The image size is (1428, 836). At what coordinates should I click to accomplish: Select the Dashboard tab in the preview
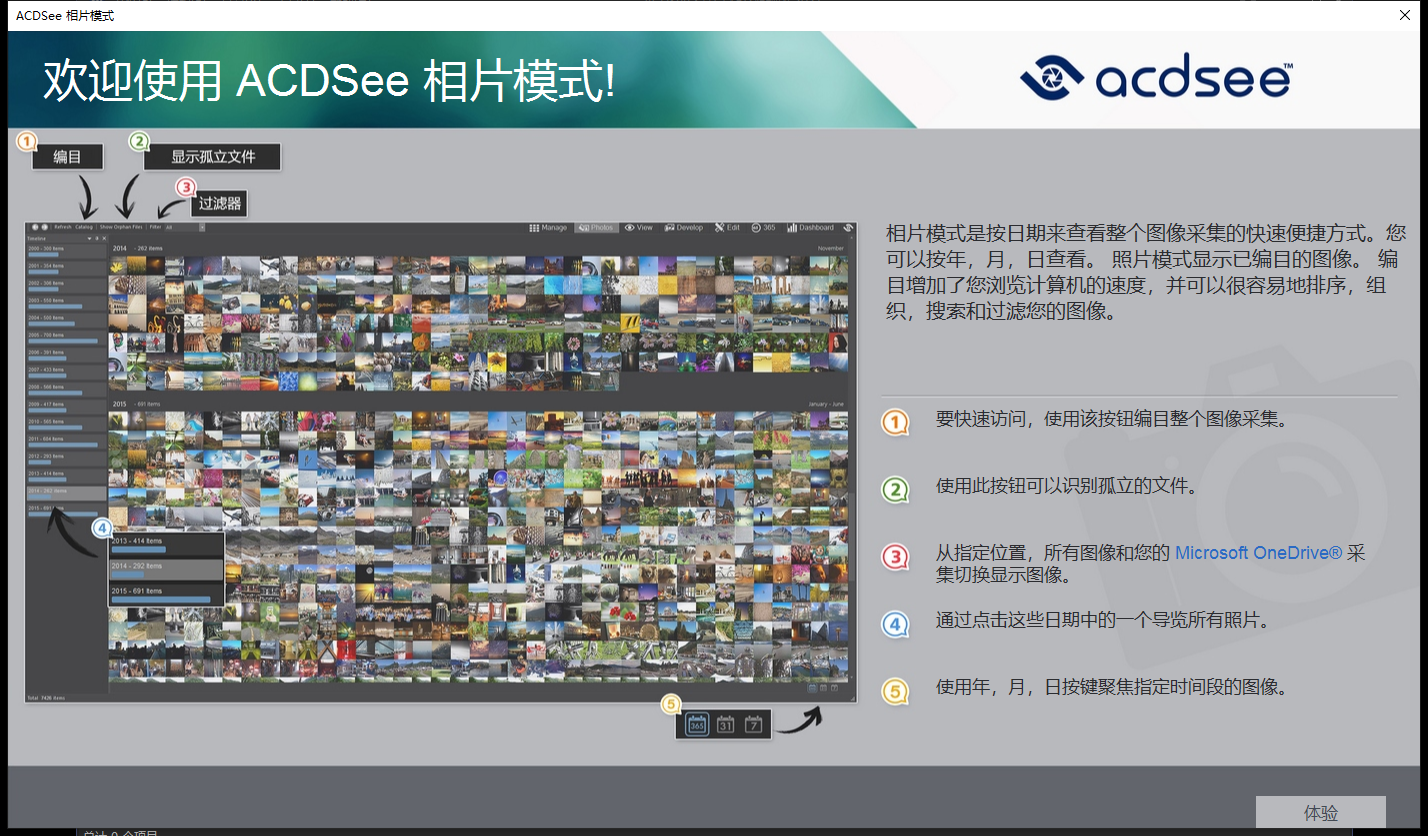tap(811, 227)
